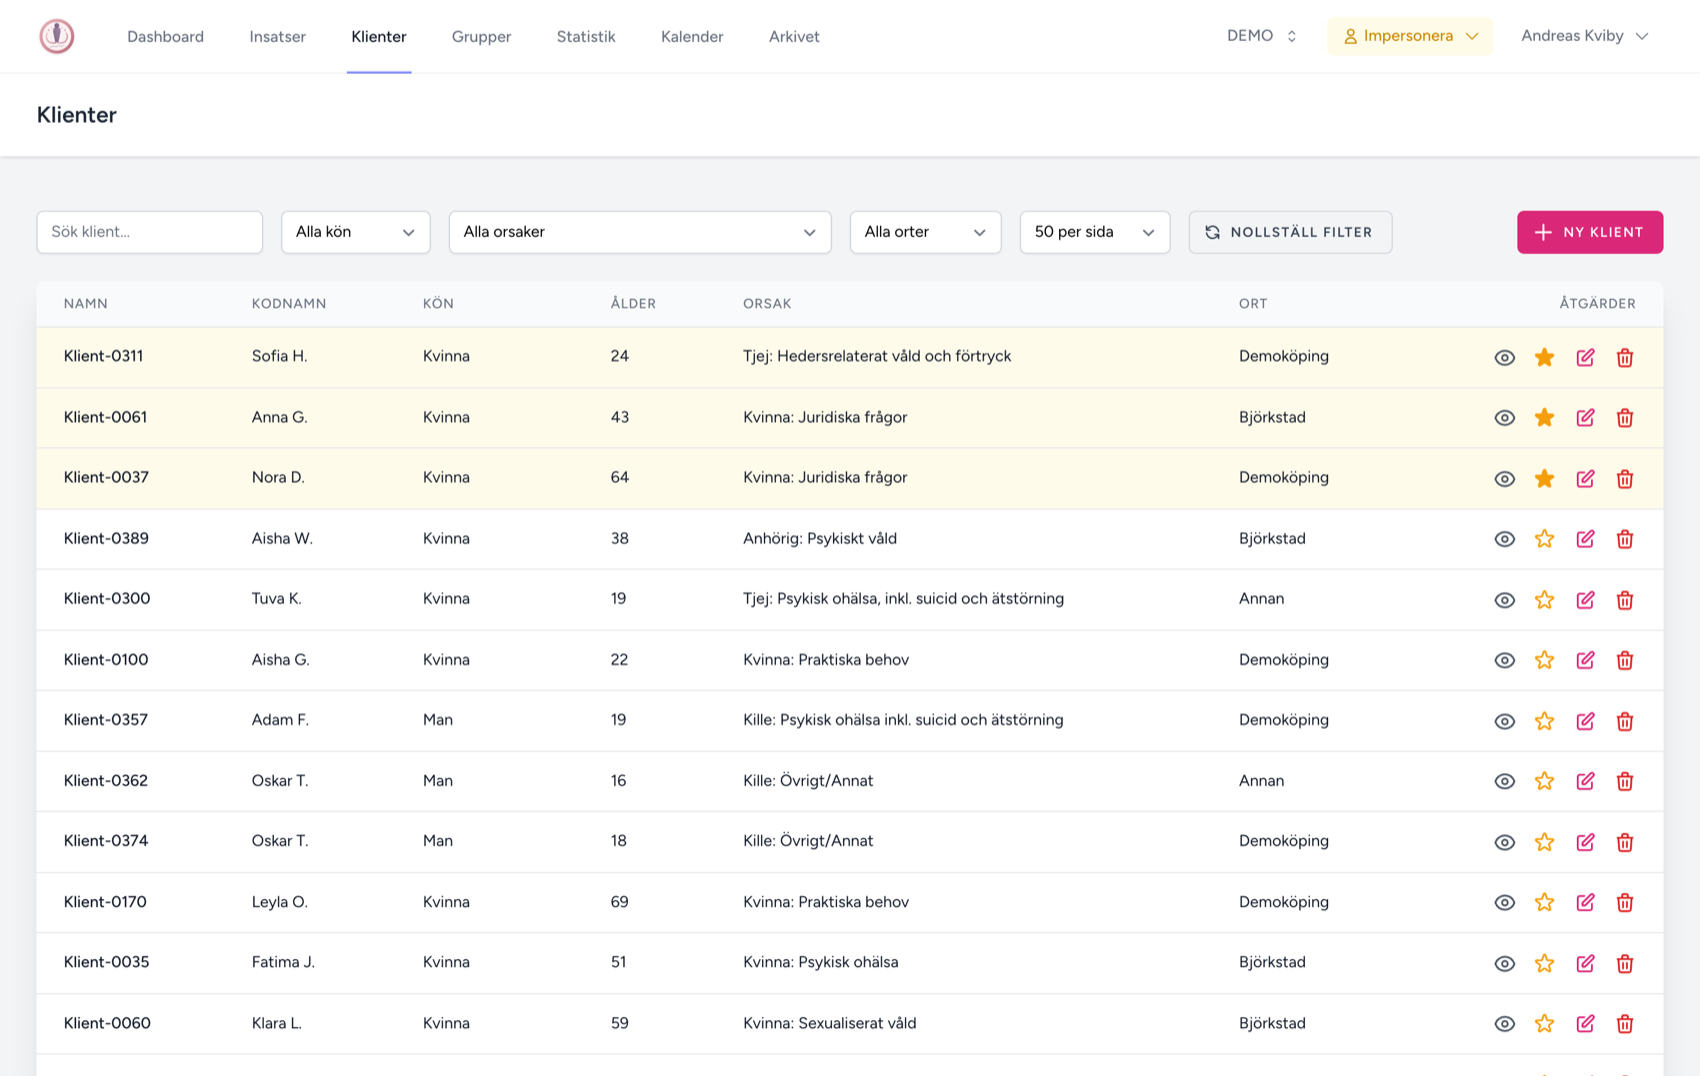1700x1076 pixels.
Task: Expand the Alla orsaker reason filter
Action: [640, 232]
